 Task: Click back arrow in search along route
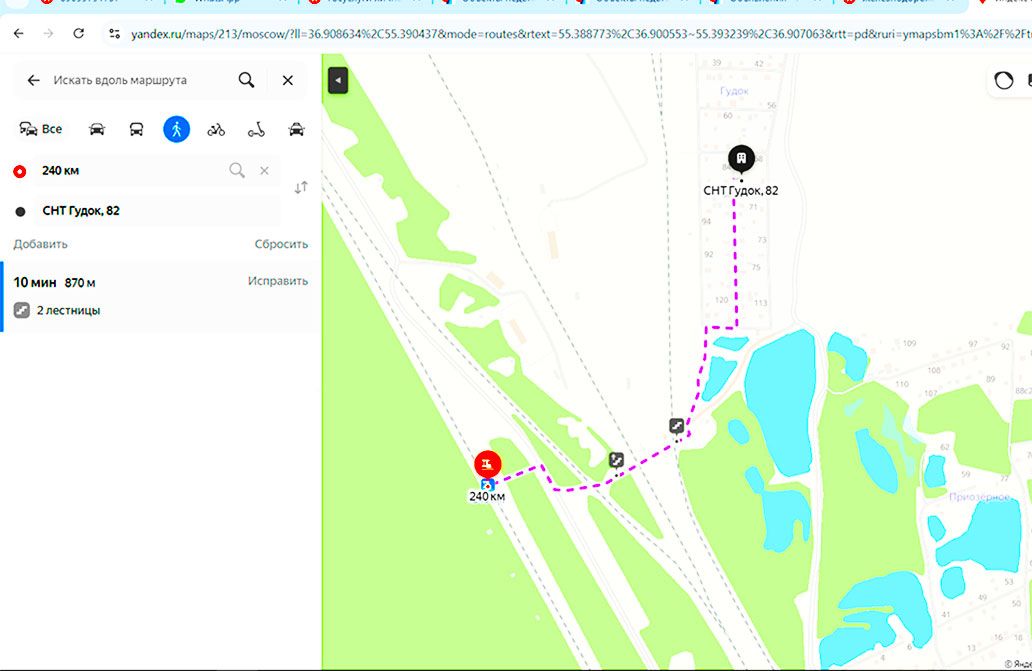click(x=33, y=80)
